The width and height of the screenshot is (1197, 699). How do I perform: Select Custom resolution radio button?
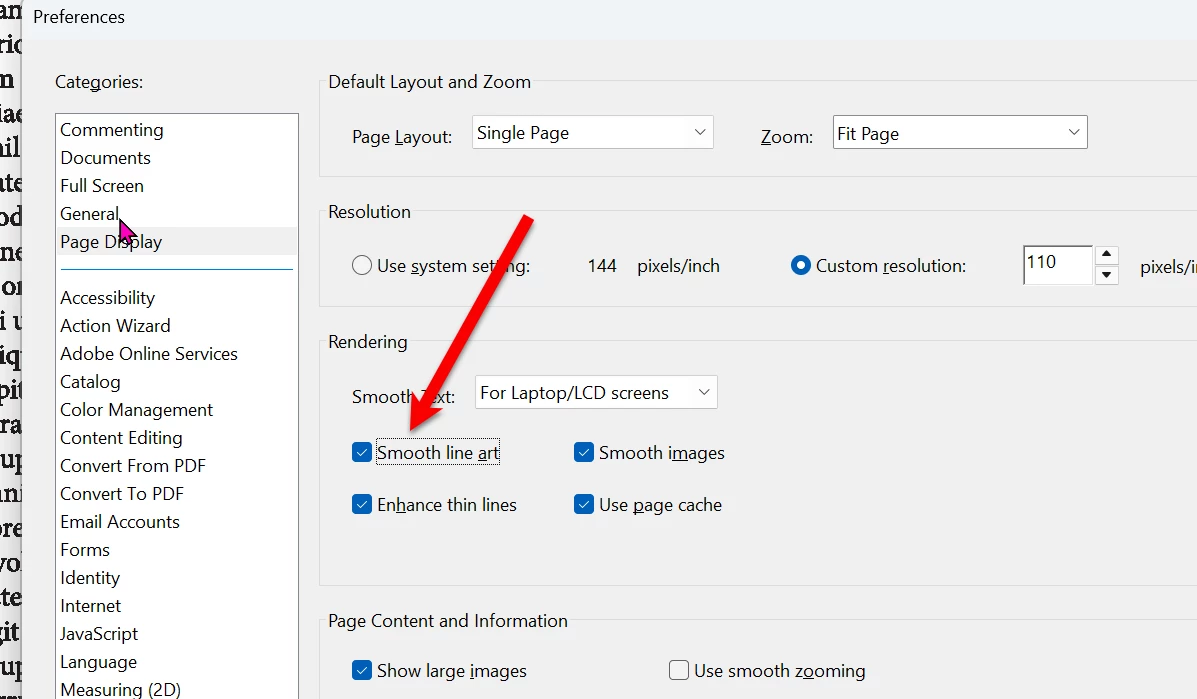click(801, 266)
